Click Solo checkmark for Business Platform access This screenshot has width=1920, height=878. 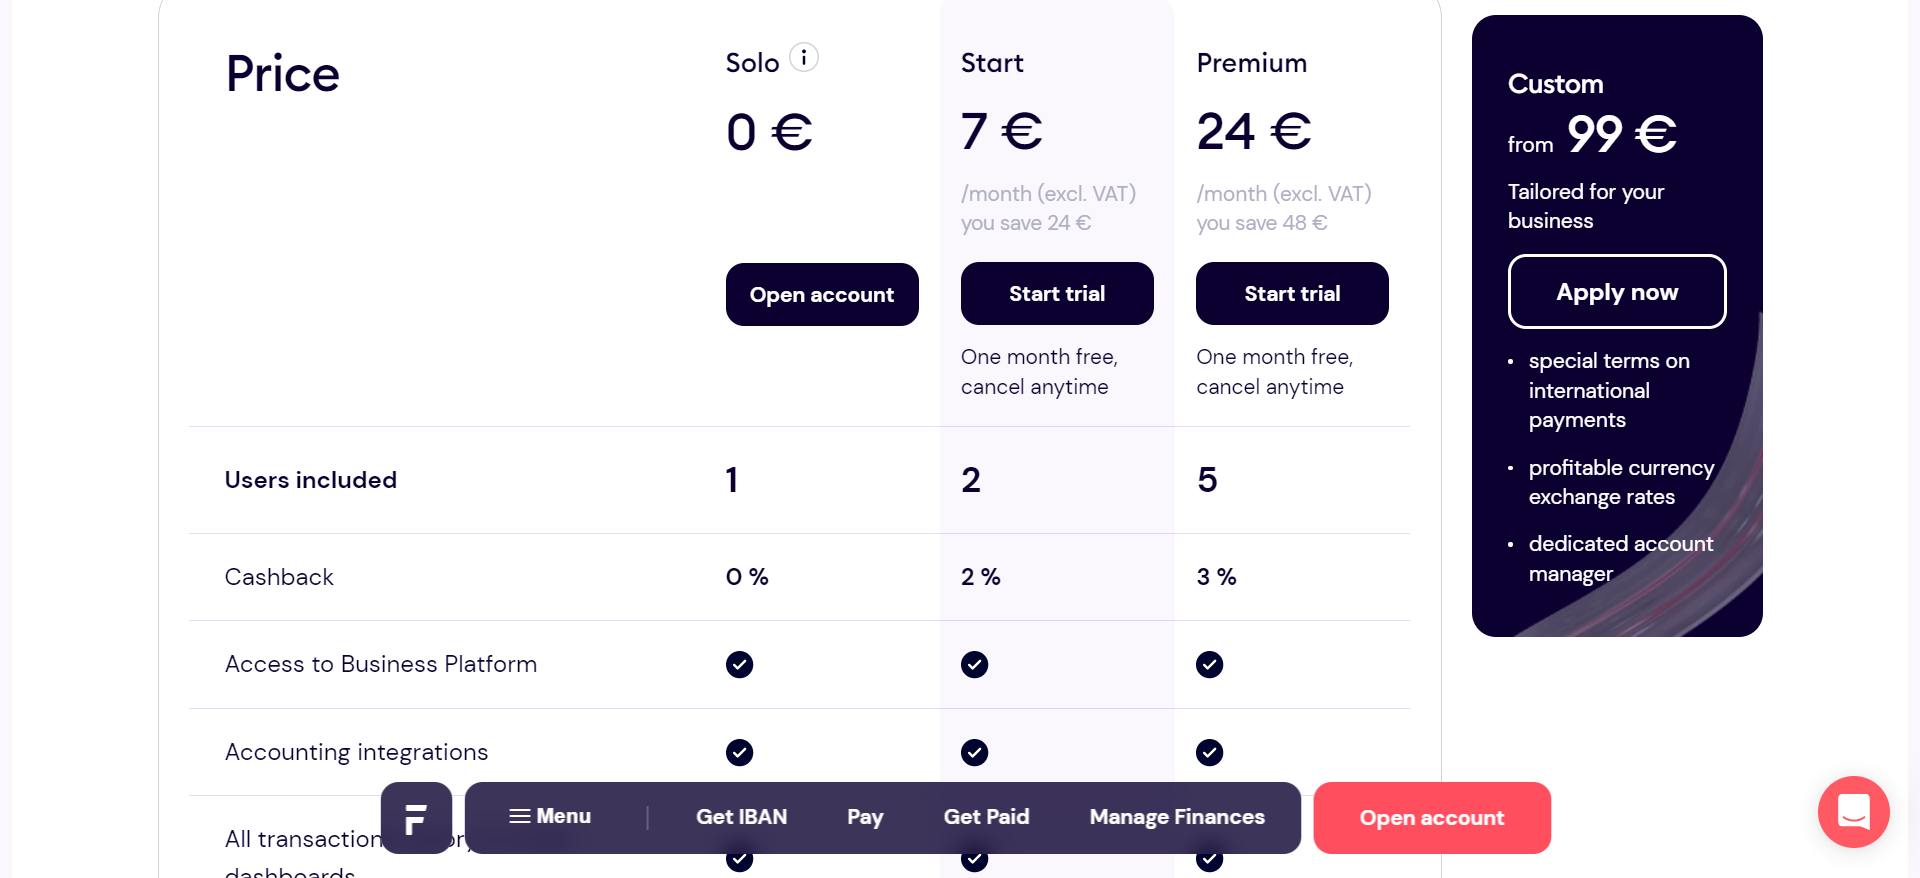point(739,665)
